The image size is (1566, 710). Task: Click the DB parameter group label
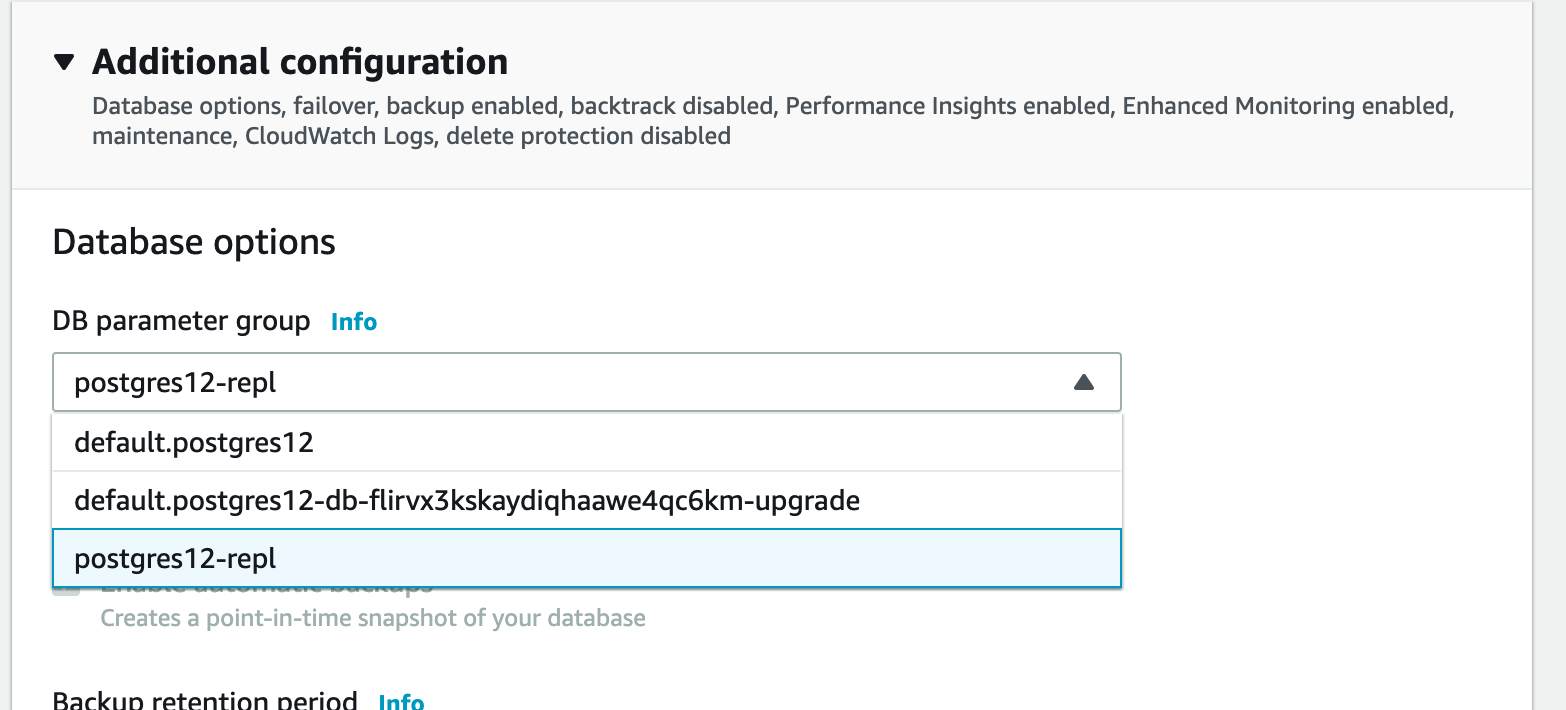(181, 322)
